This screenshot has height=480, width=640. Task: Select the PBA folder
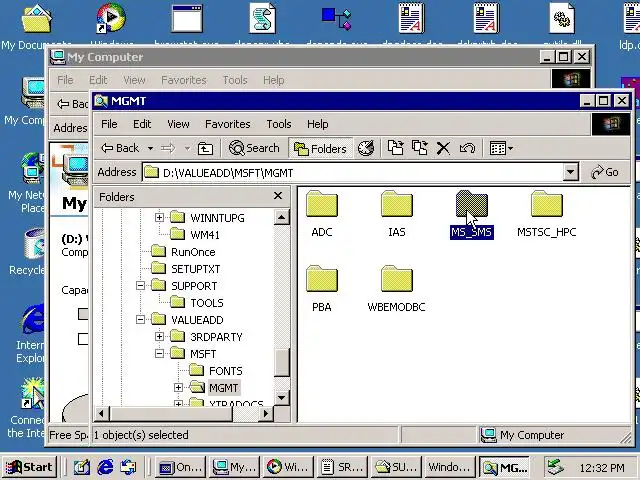[322, 289]
